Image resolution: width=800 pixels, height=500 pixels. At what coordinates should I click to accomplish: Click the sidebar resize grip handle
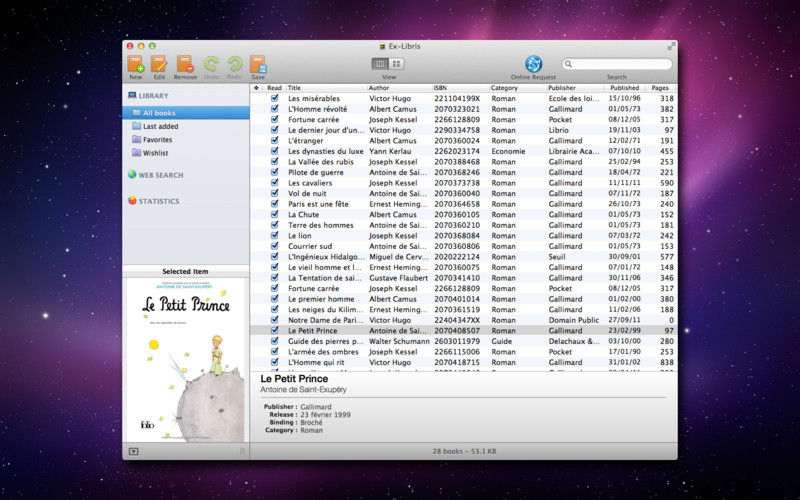click(242, 452)
